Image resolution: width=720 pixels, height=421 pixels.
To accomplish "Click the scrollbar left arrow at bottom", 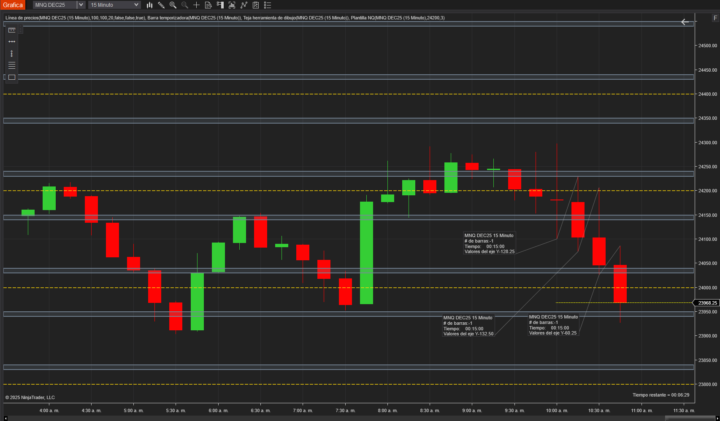I will tap(6, 418).
